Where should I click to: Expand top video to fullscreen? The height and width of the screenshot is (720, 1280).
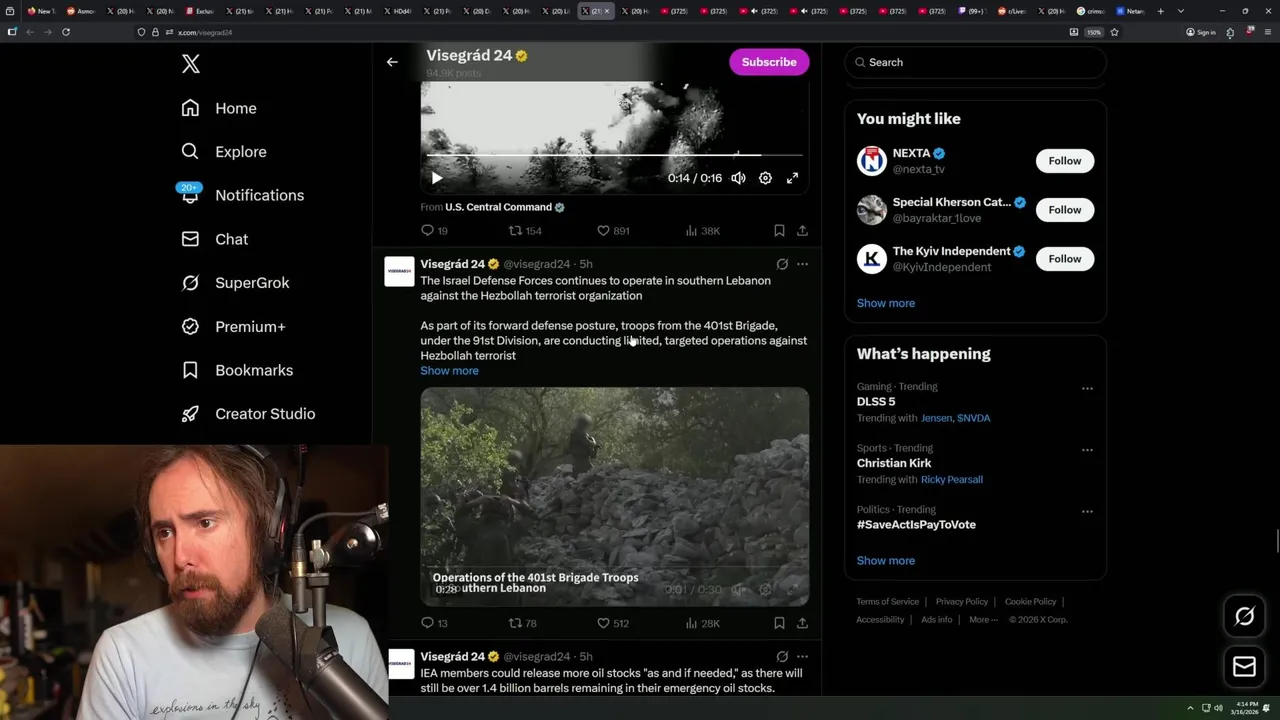click(792, 178)
